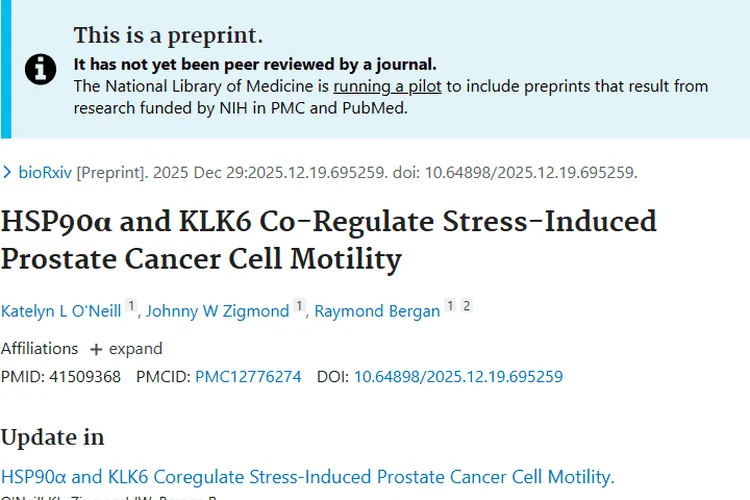Open author Raymond Bergan's link
This screenshot has width=750, height=500.
377,311
